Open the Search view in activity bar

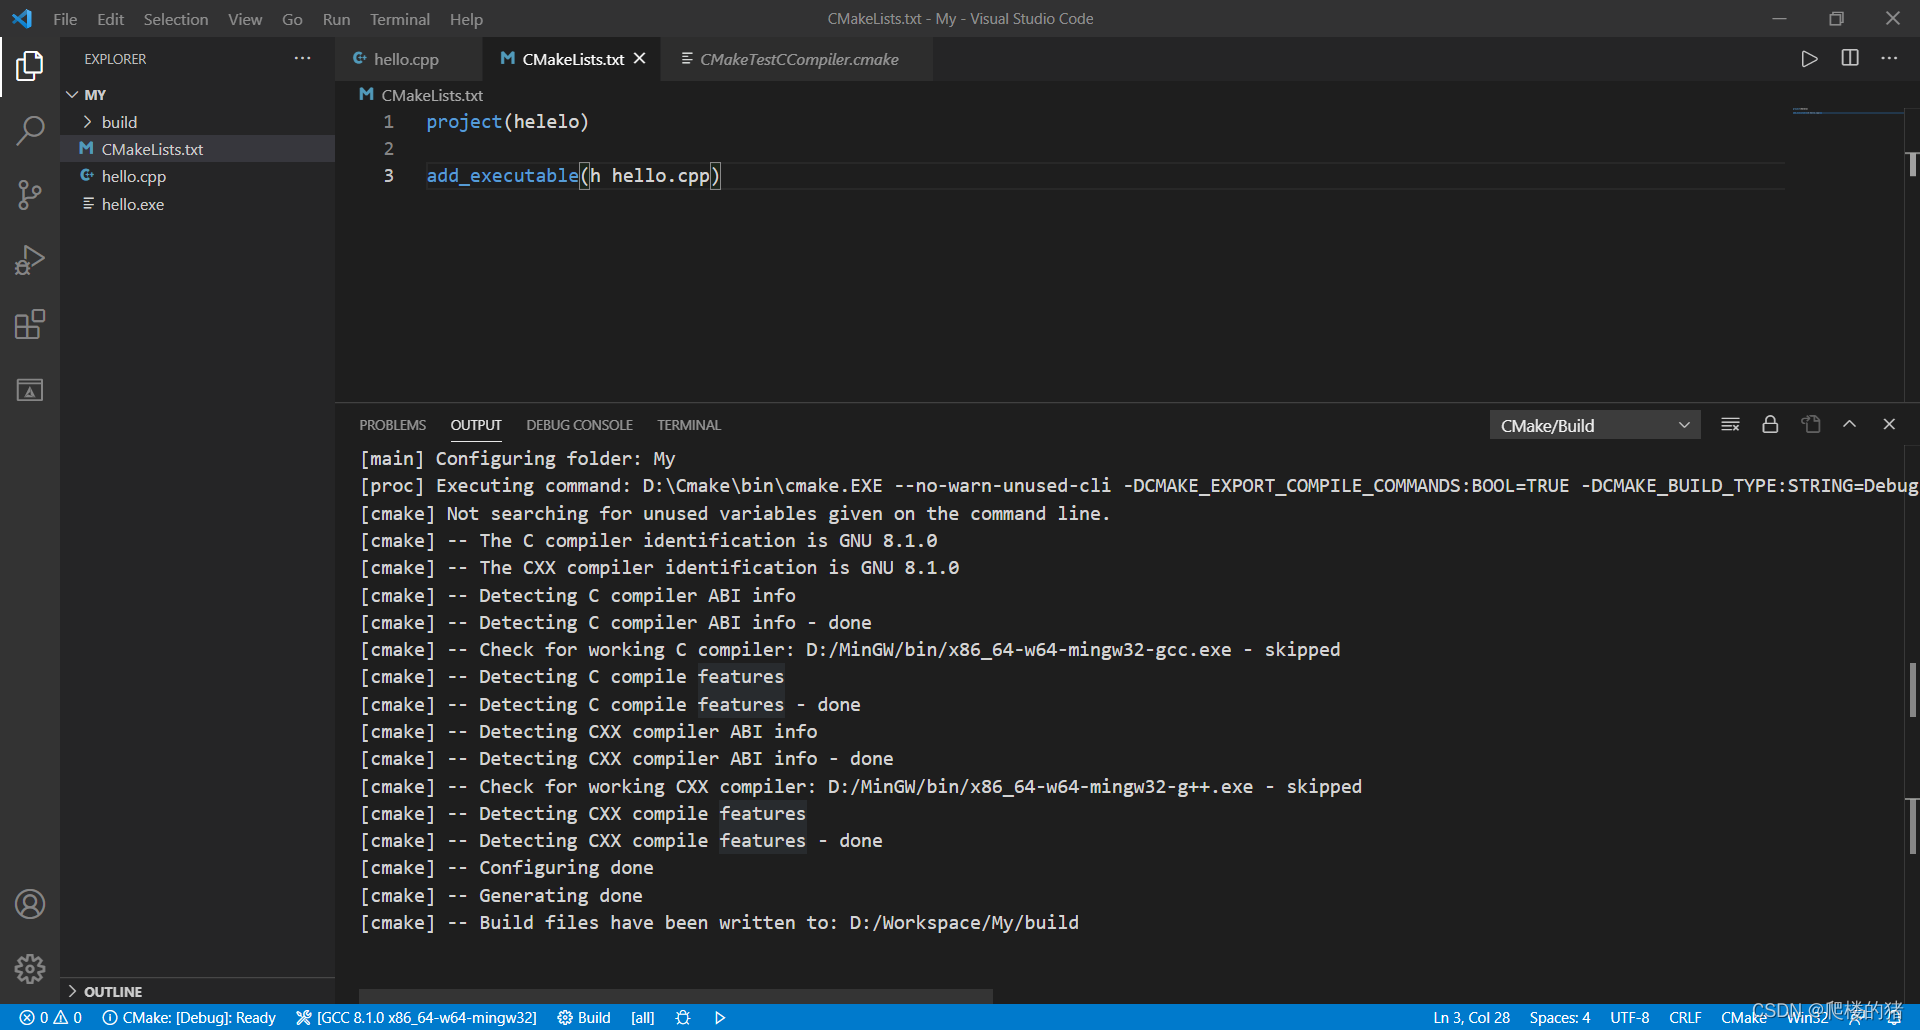tap(30, 130)
